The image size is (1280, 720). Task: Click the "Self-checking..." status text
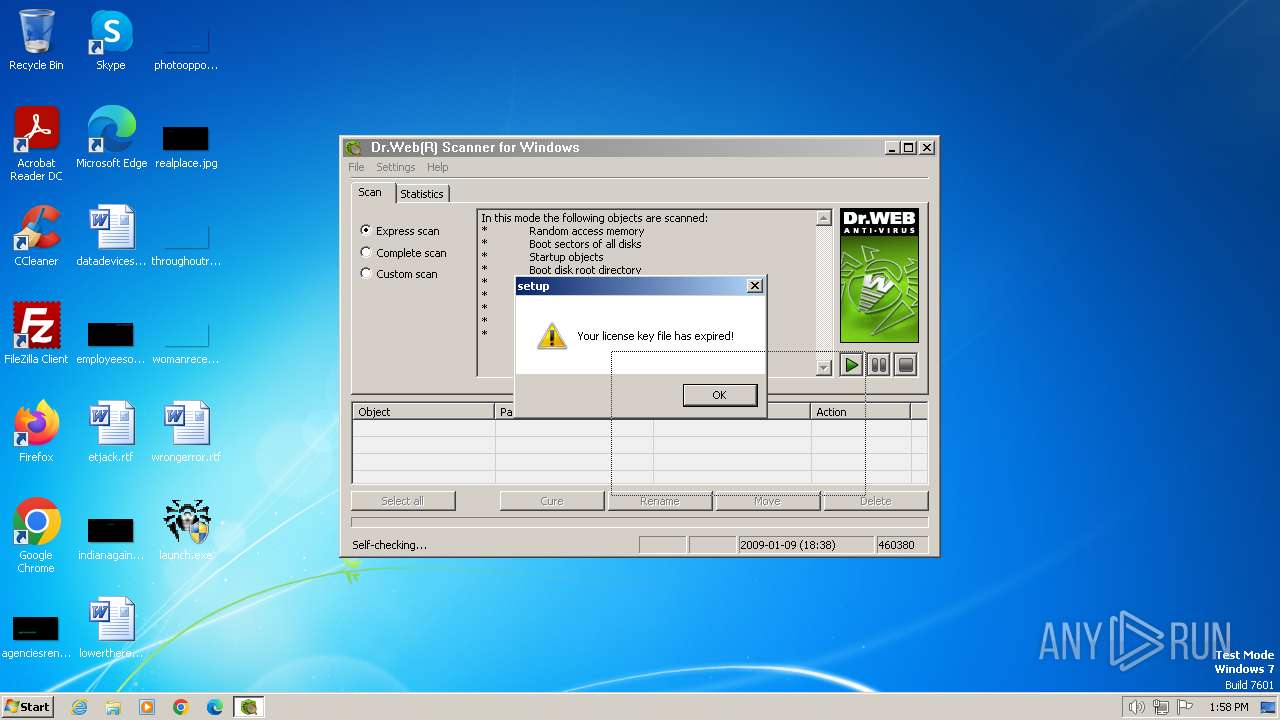coord(390,545)
